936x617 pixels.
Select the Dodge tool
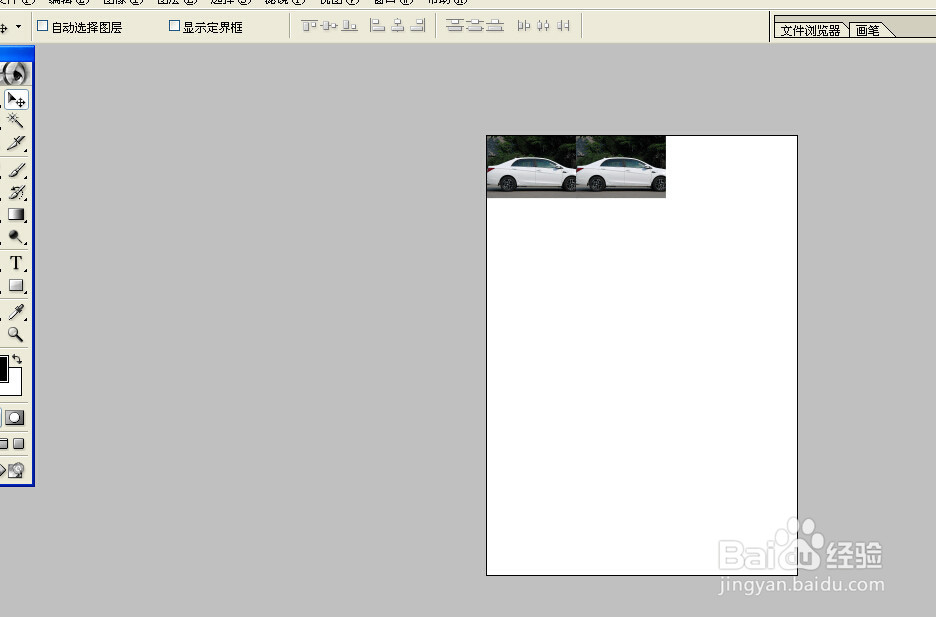click(x=16, y=237)
